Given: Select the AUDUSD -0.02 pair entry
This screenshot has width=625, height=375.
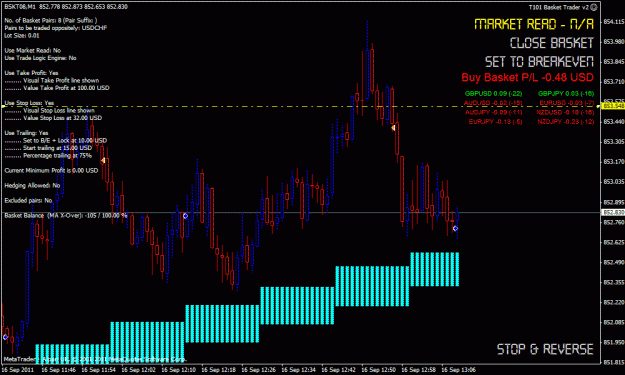Looking at the screenshot, I should (493, 103).
